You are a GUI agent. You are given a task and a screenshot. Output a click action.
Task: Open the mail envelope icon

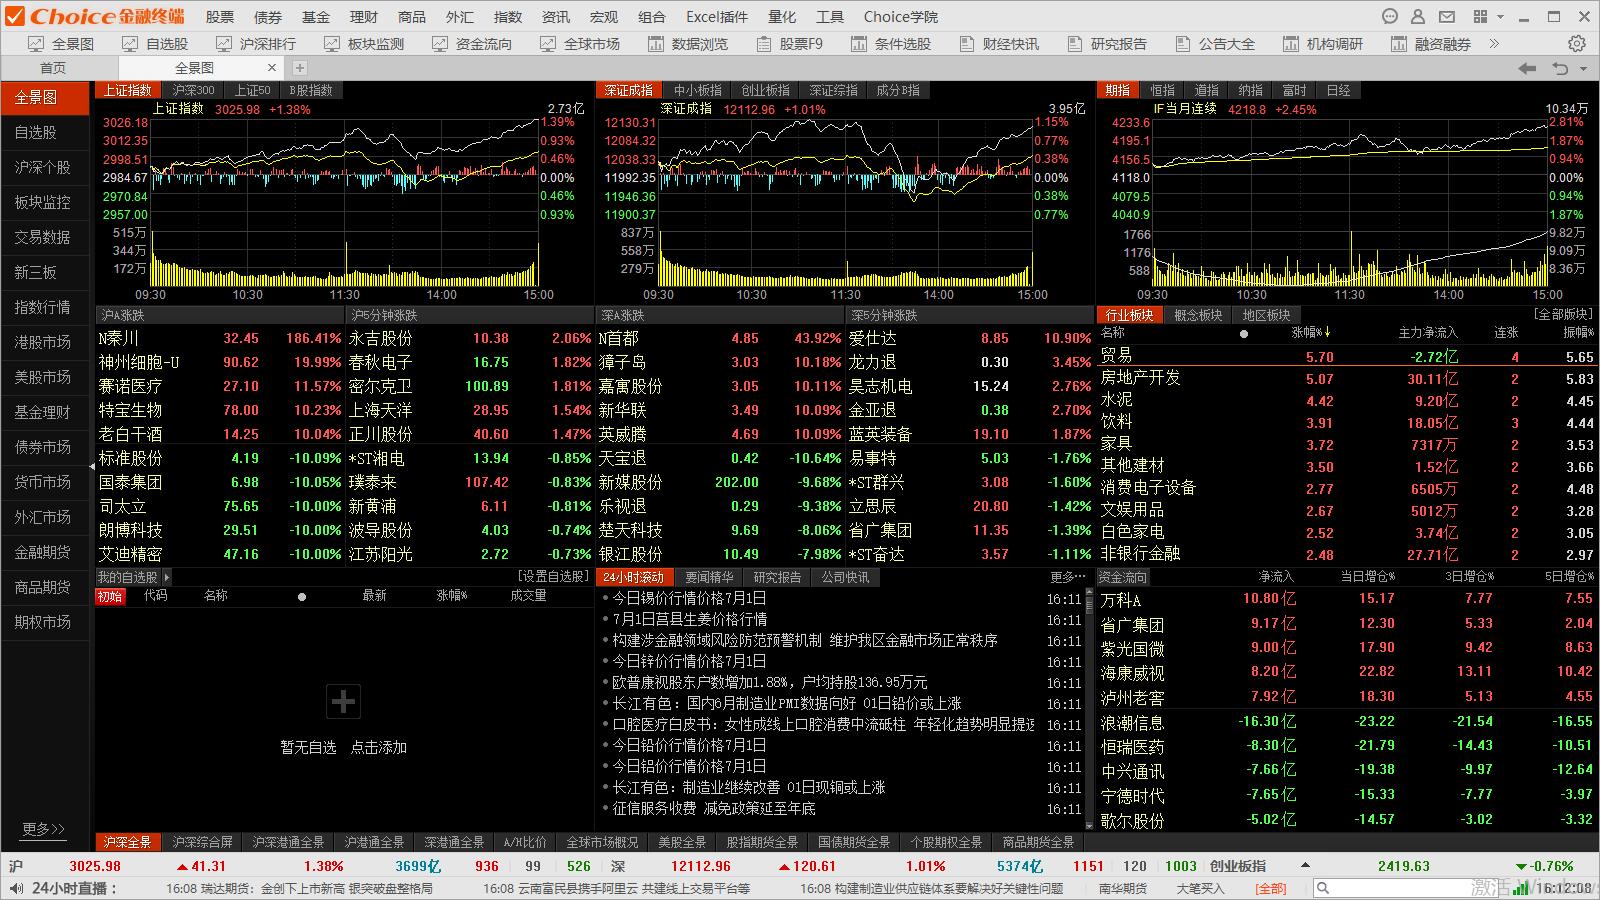(1446, 17)
